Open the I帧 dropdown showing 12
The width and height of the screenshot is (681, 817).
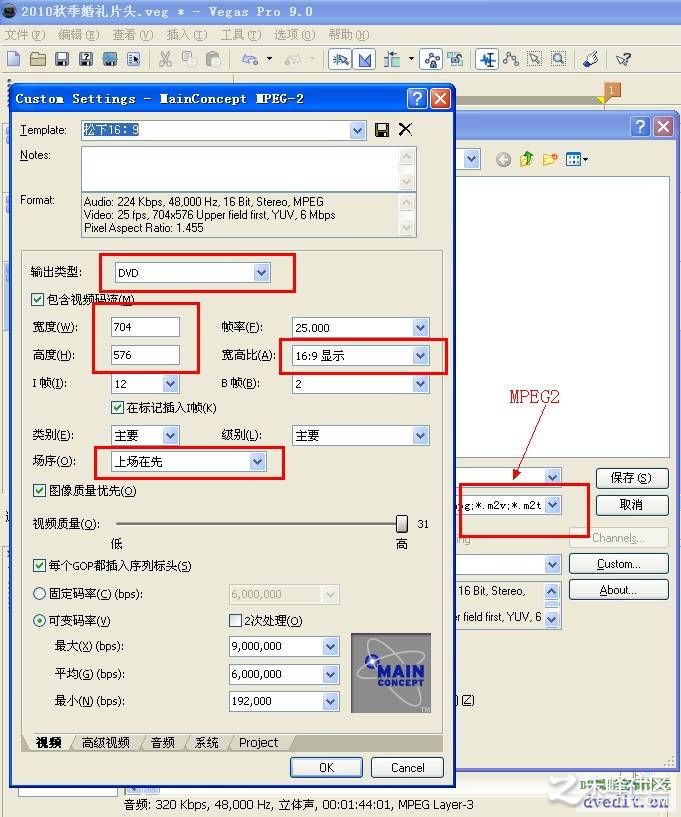pyautogui.click(x=170, y=383)
